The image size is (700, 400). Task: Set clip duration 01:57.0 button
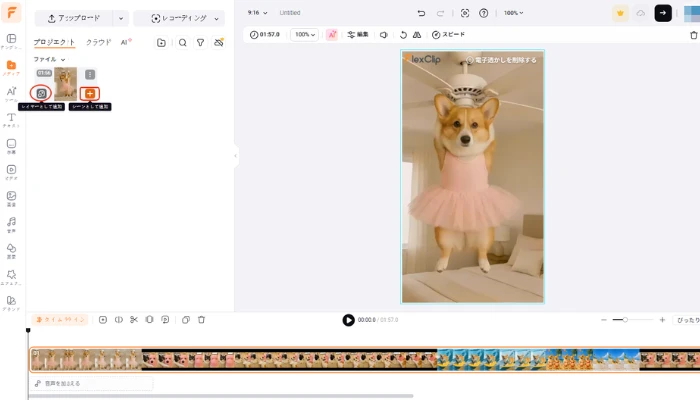264,34
